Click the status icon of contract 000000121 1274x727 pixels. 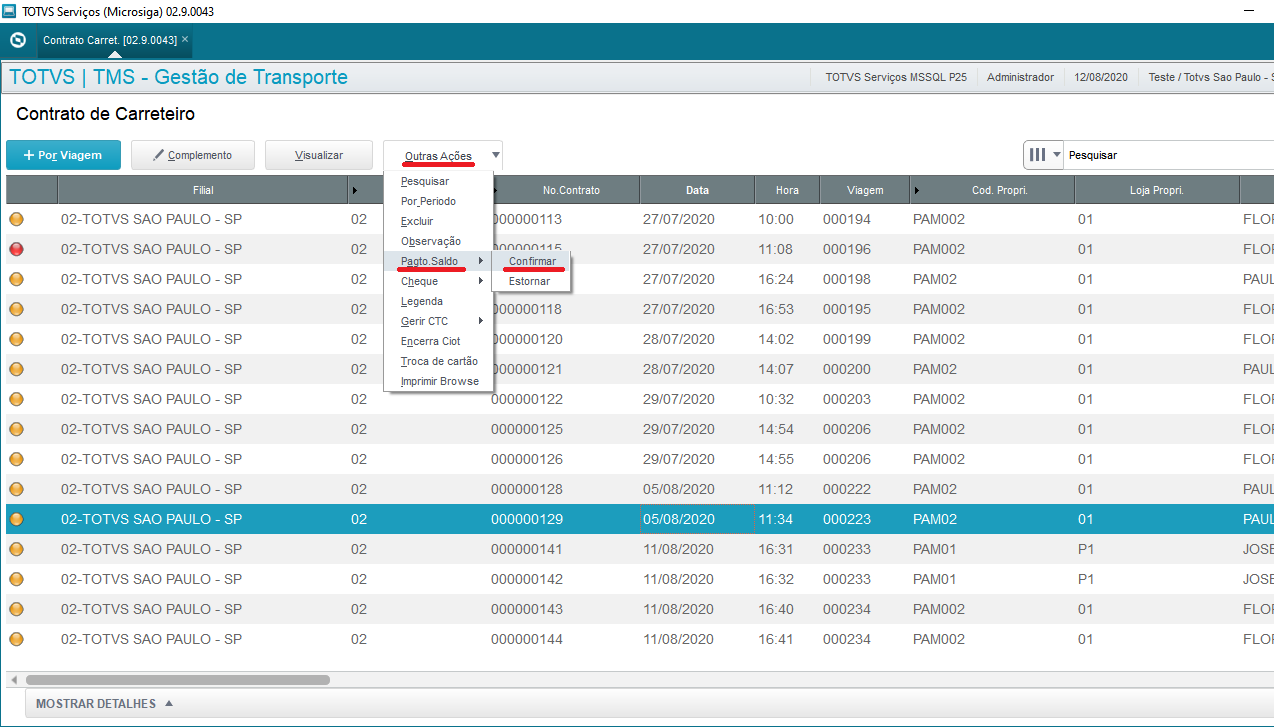16,369
